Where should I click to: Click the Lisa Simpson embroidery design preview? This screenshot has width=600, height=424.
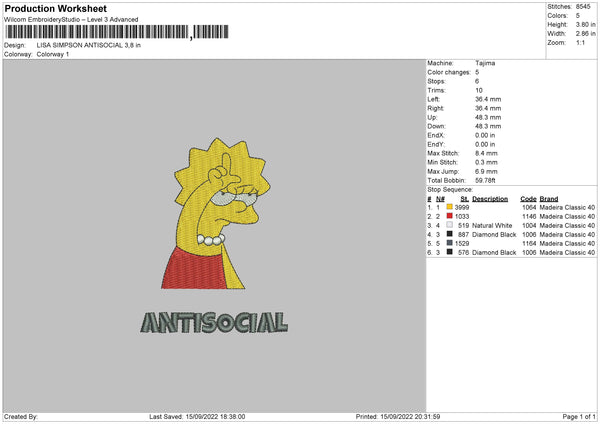(216, 214)
